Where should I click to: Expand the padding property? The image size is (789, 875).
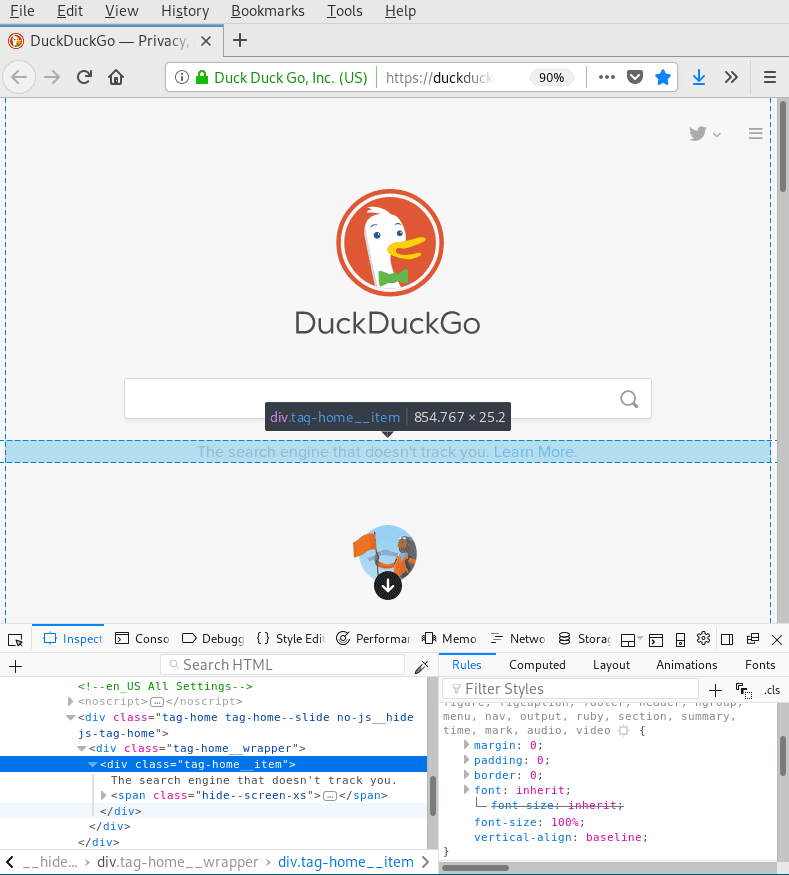click(466, 759)
